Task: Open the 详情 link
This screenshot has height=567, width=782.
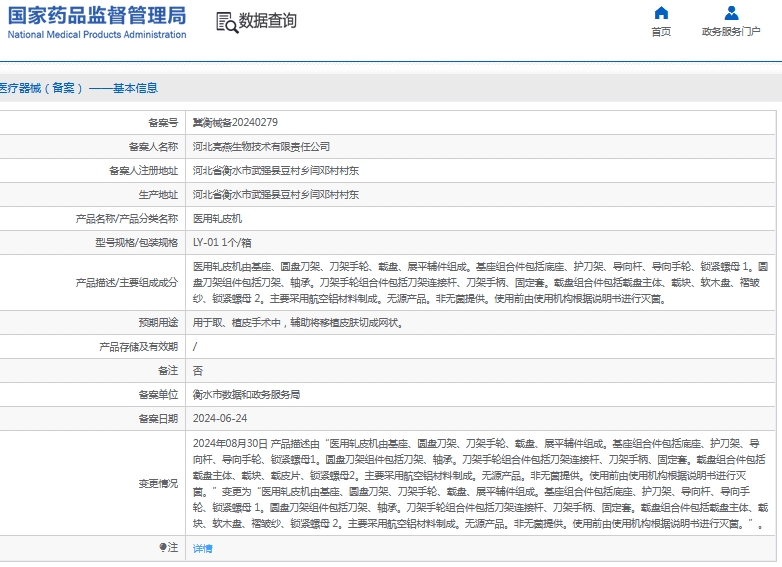Action: point(202,549)
